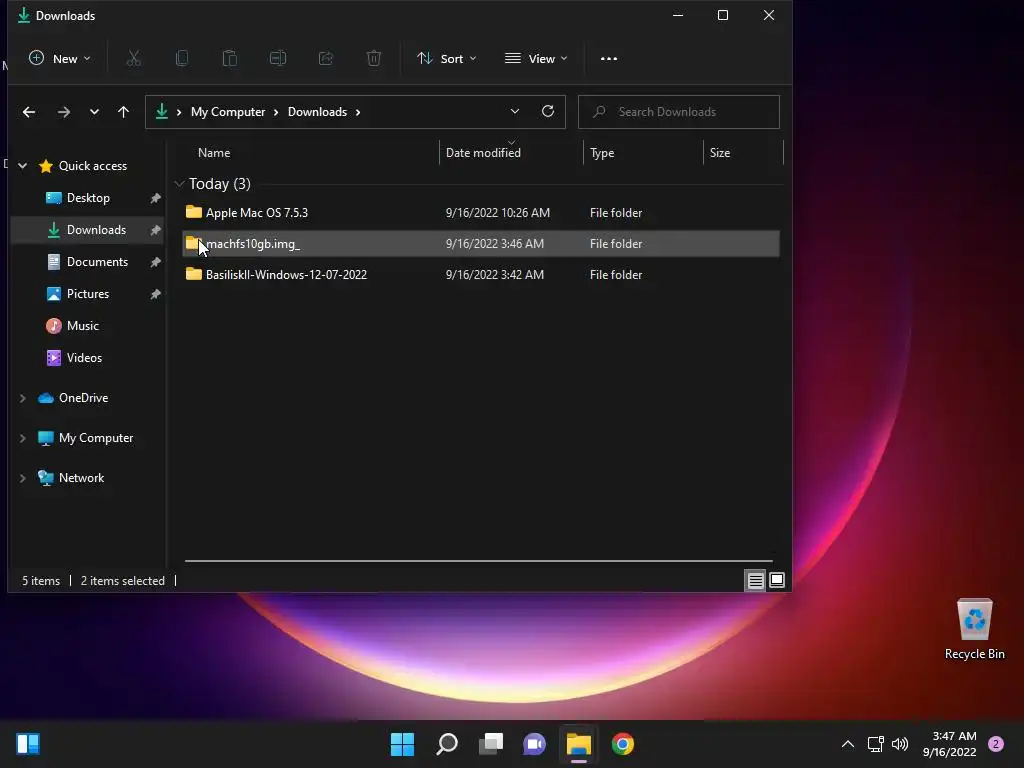
Task: Select BasiliskII-Windows-12-07-2022 folder name
Action: click(x=286, y=275)
